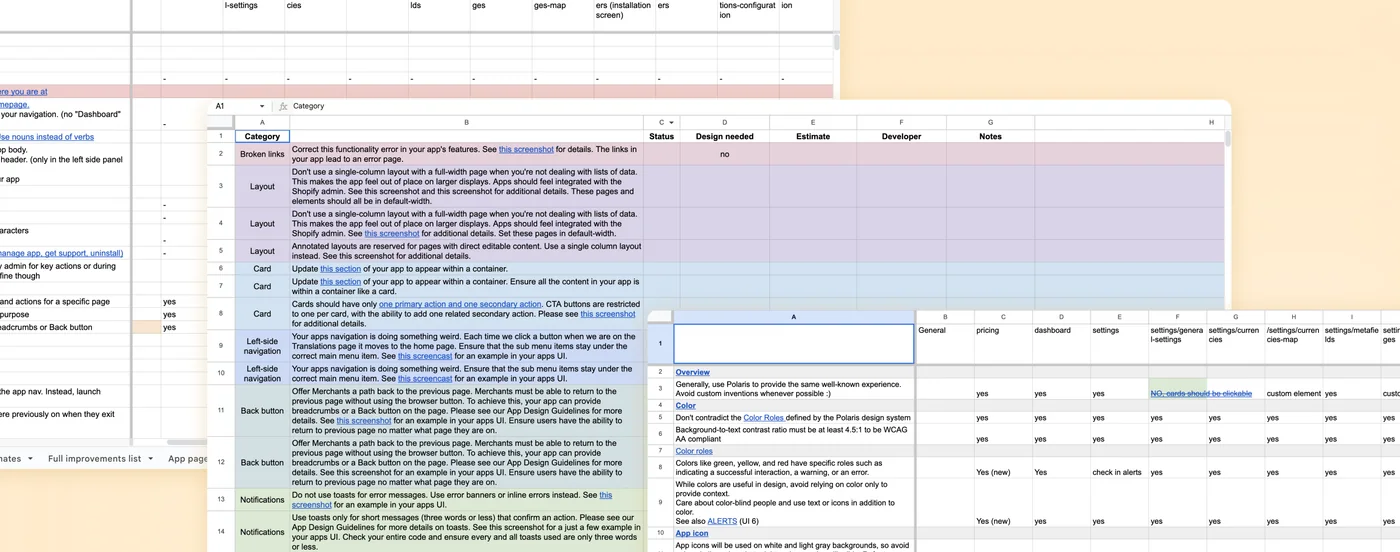Select Left-side navigation cell in row 10
This screenshot has width=1400, height=552.
[262, 373]
